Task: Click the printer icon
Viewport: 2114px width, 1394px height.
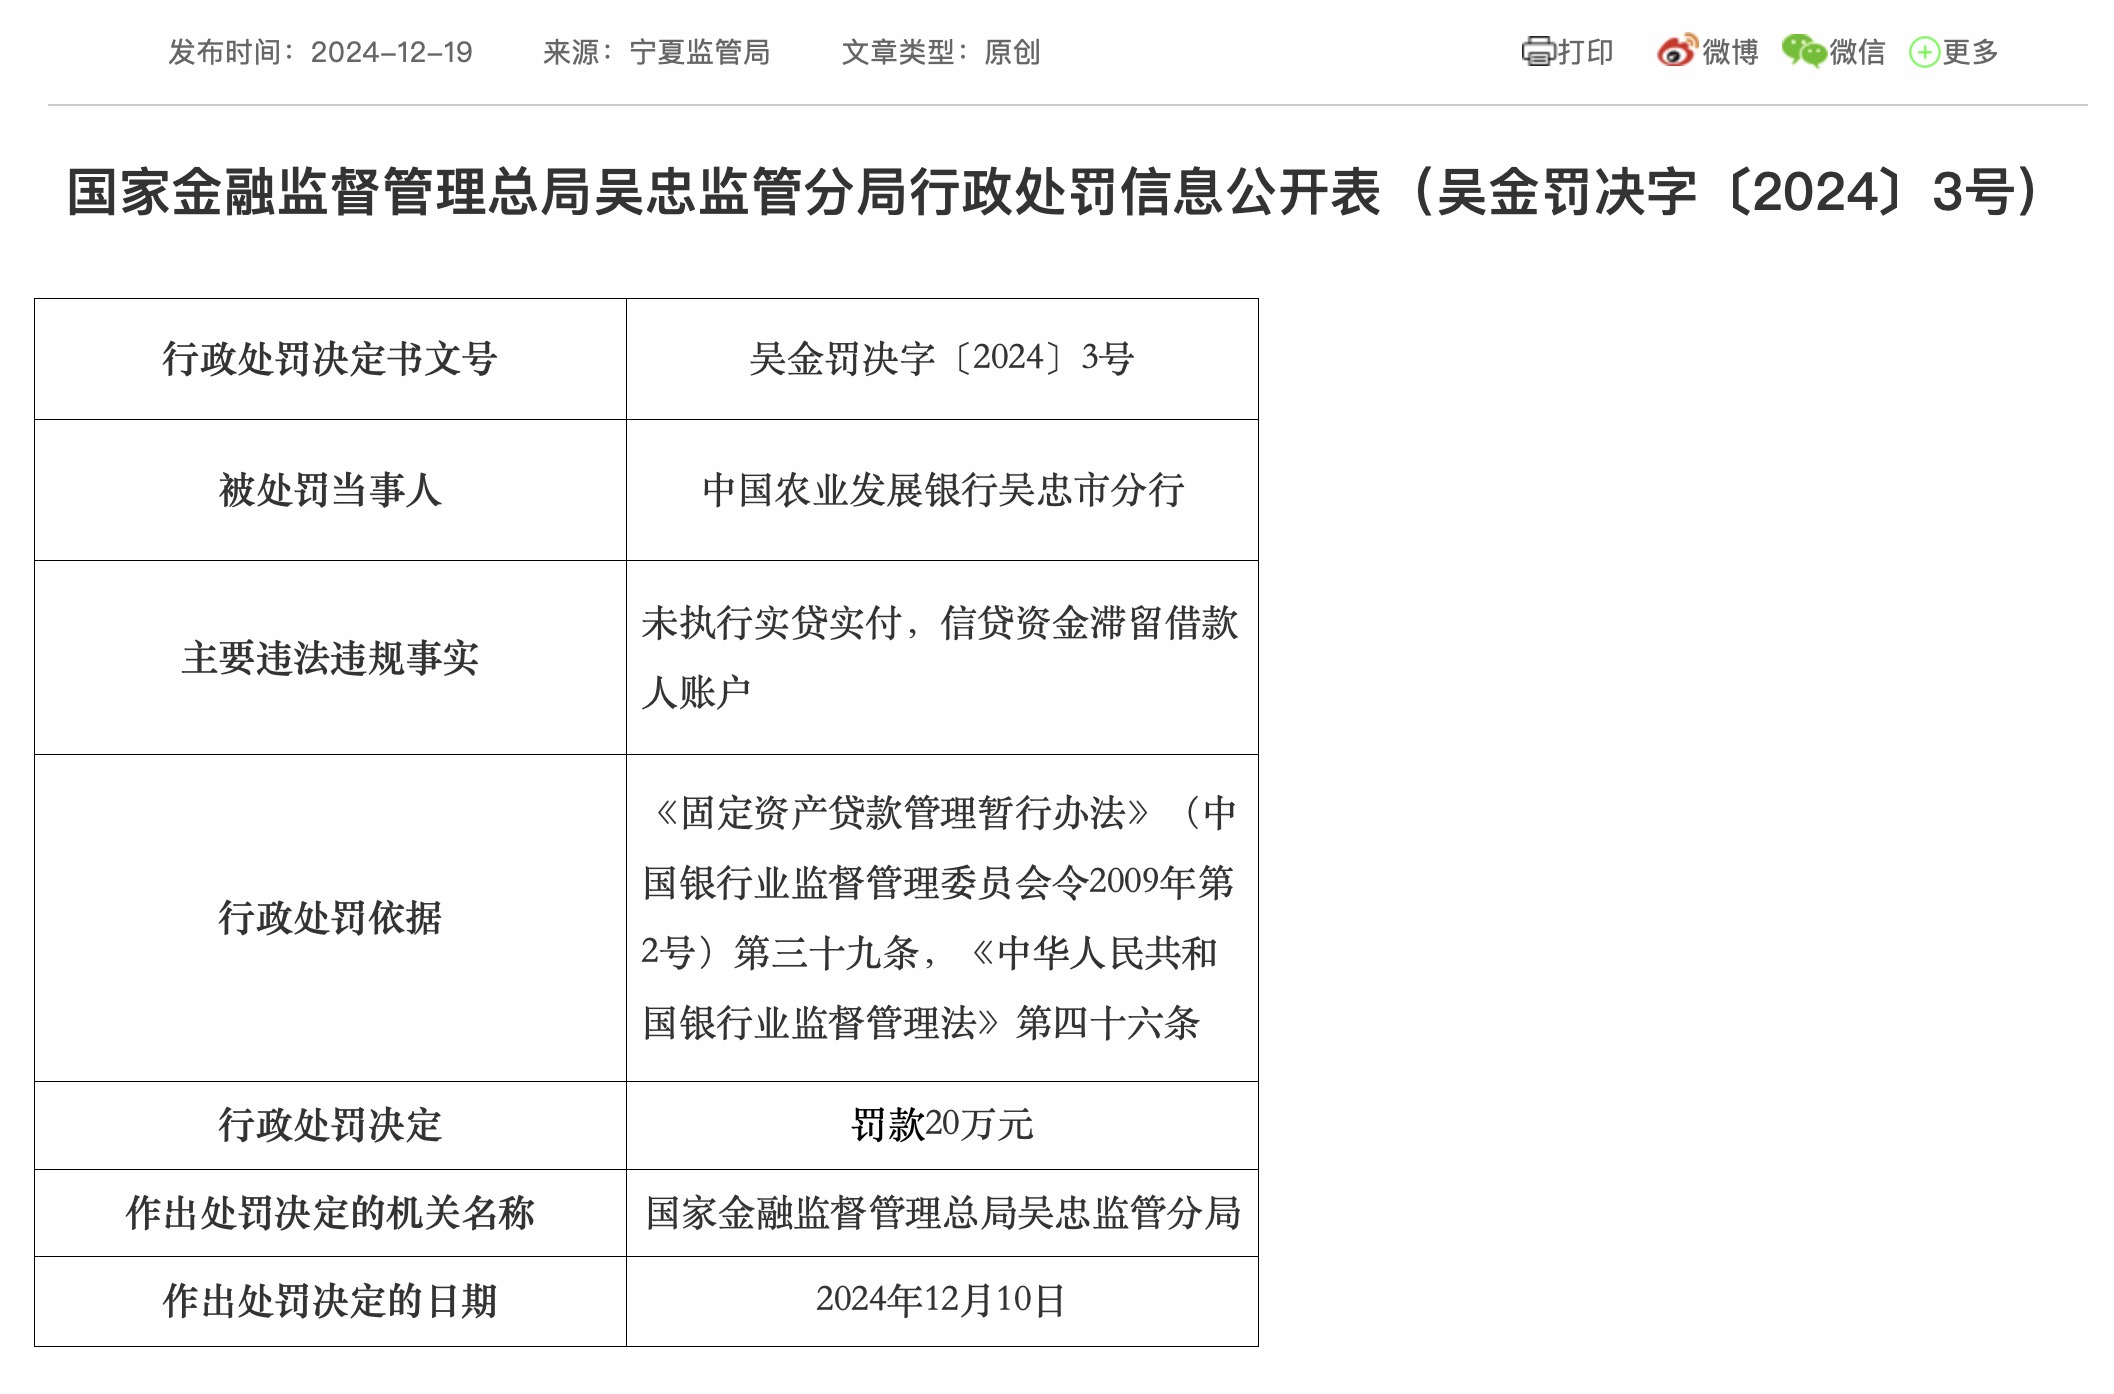Action: (x=1538, y=51)
